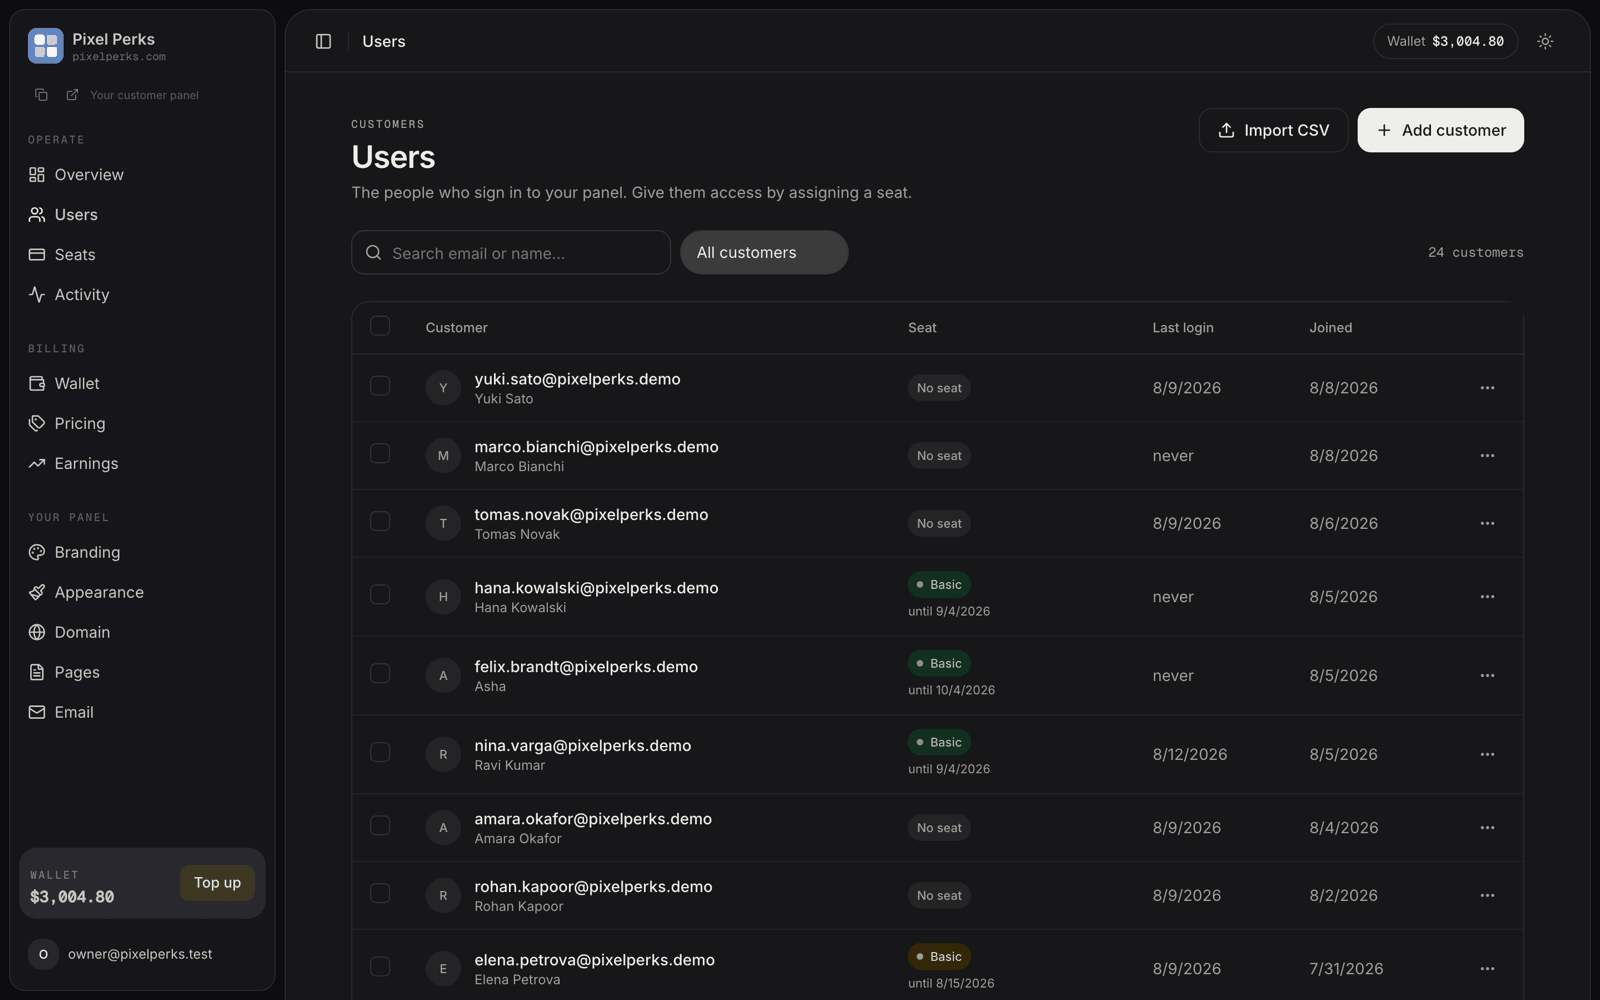1600x1000 pixels.
Task: Click the nina.varga@pixelperks.demo email
Action: tap(583, 746)
